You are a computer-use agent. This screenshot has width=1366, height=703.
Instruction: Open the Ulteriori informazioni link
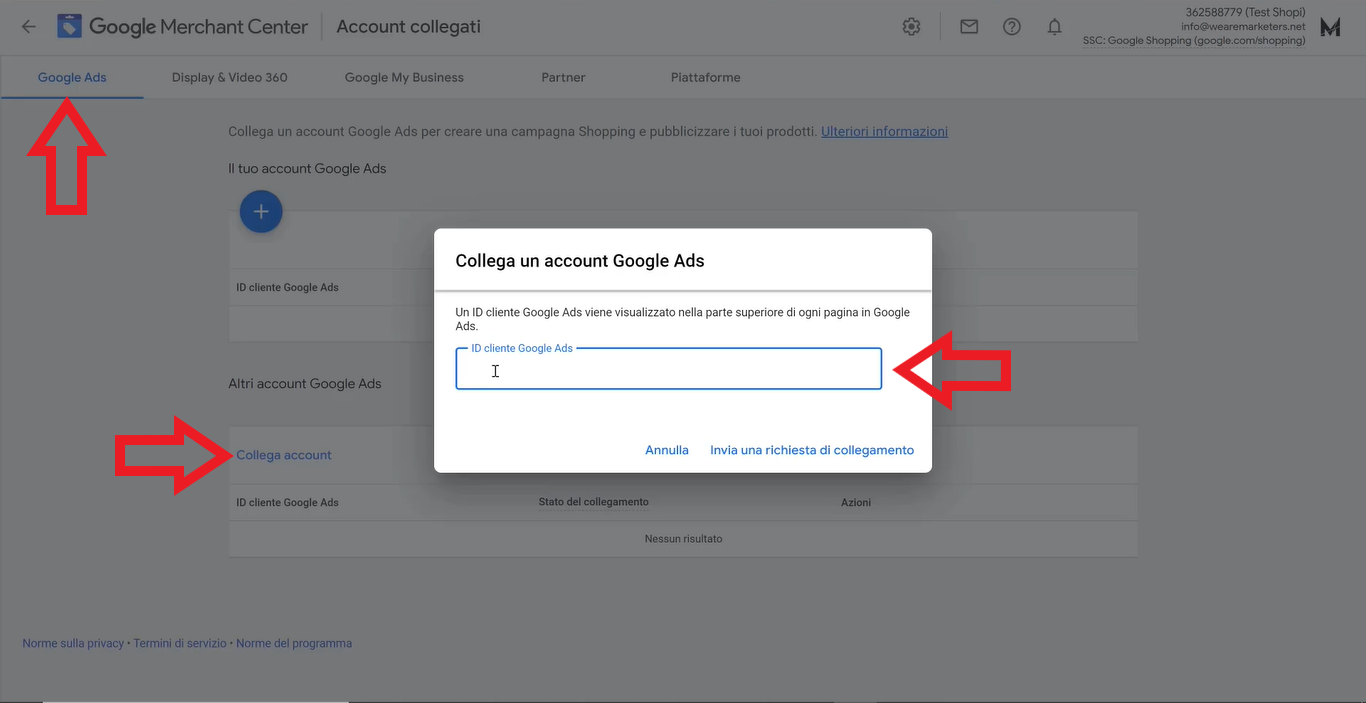[884, 131]
